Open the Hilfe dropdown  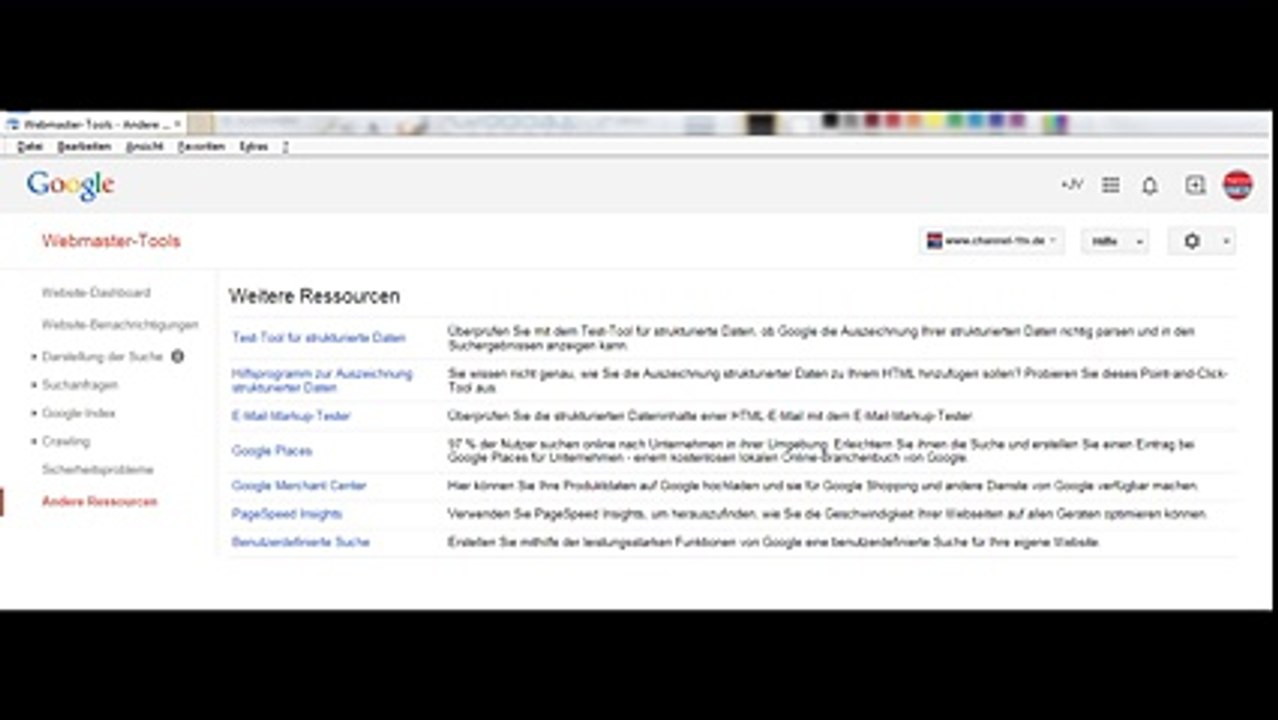1115,241
